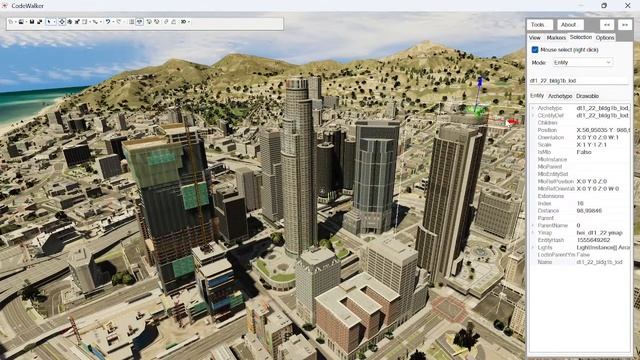This screenshot has height=360, width=640.
Task: Switch to the Options tab
Action: click(604, 38)
